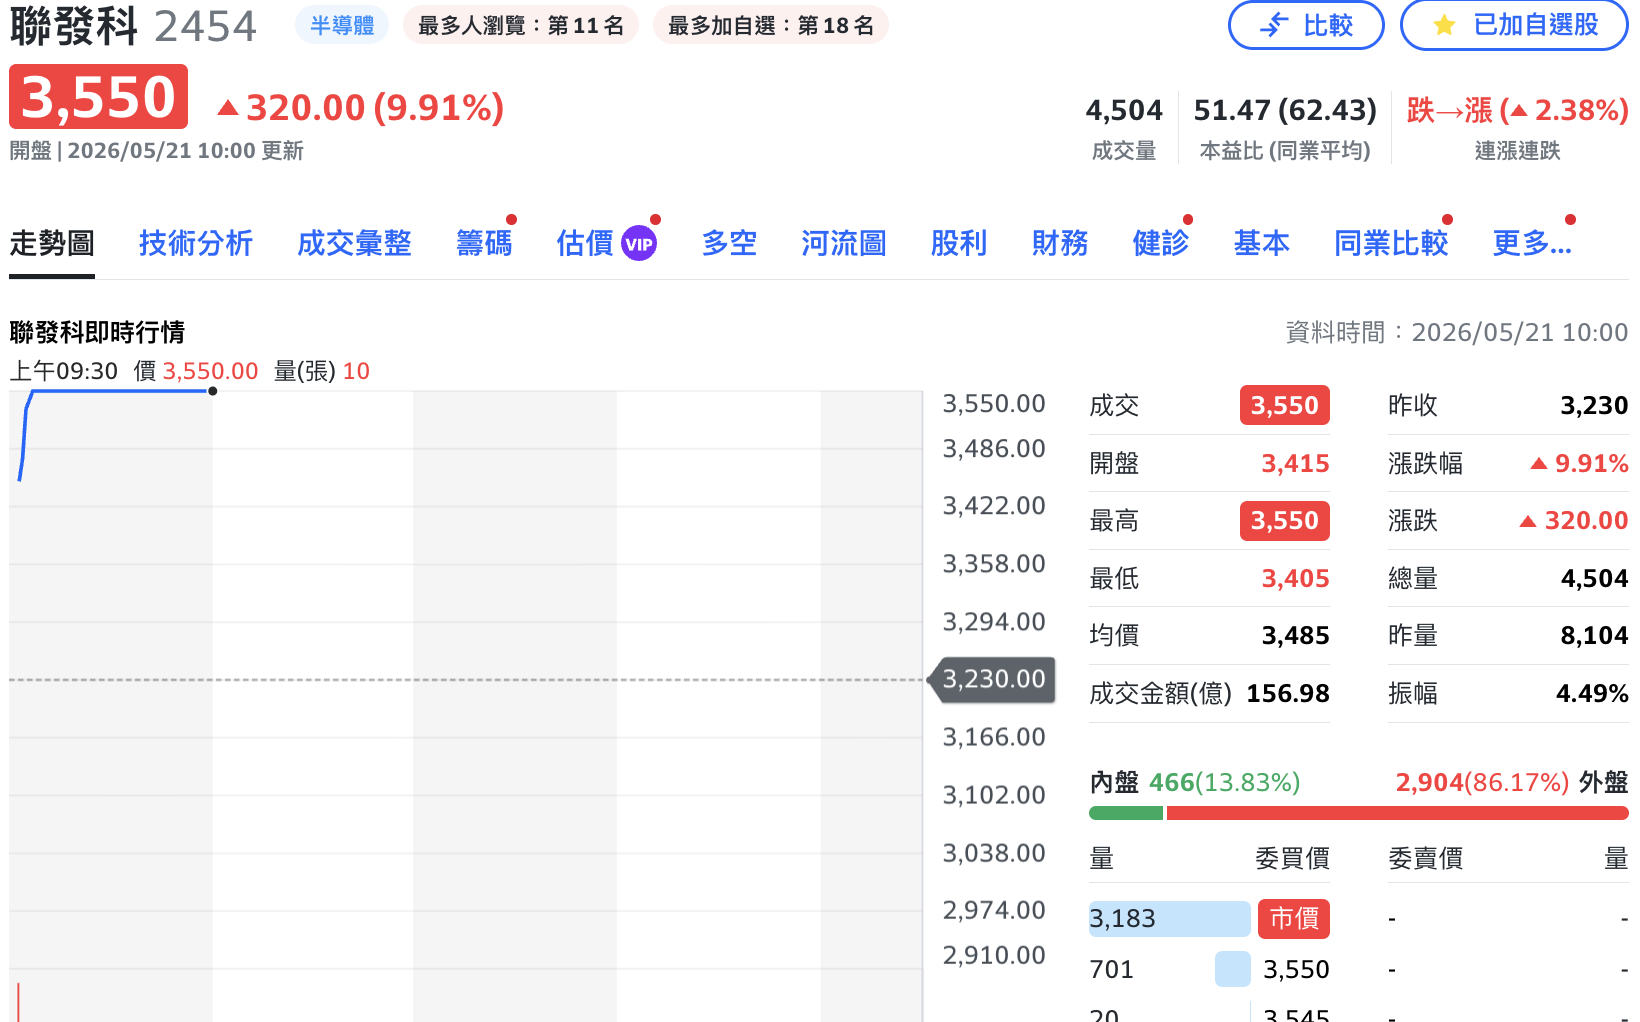Open the 半導體 industry tag
1640x1022 pixels.
click(x=342, y=25)
